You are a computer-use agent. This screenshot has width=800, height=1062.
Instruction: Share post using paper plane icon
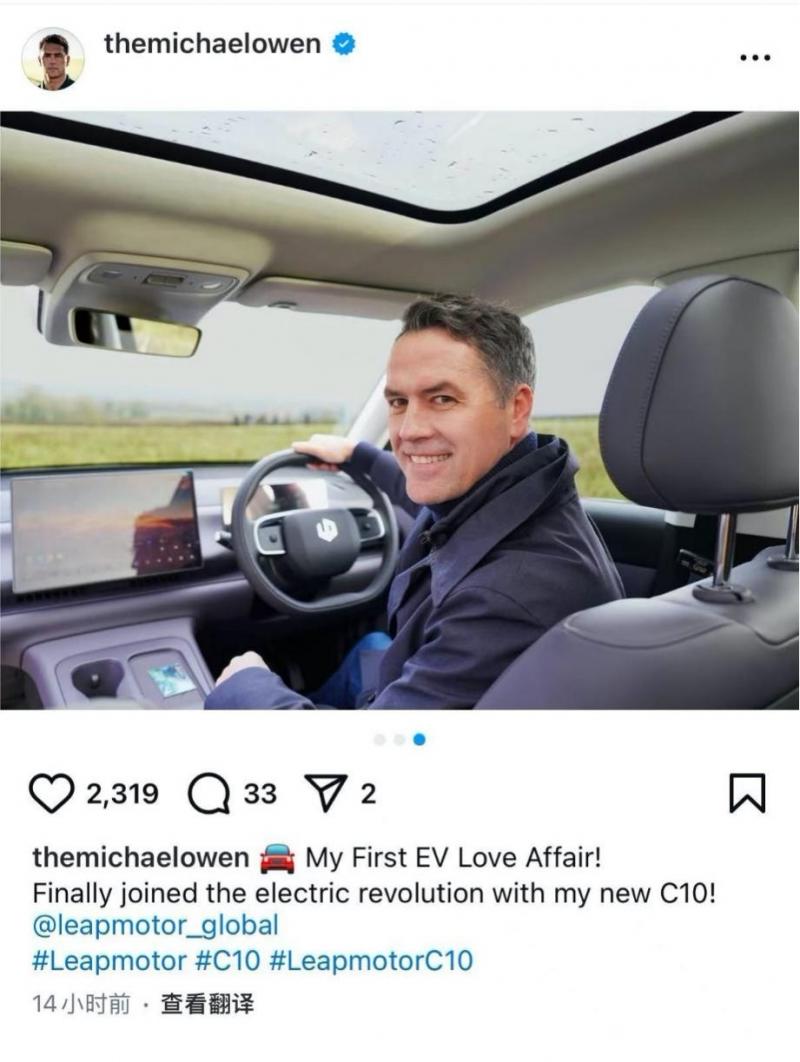click(327, 792)
